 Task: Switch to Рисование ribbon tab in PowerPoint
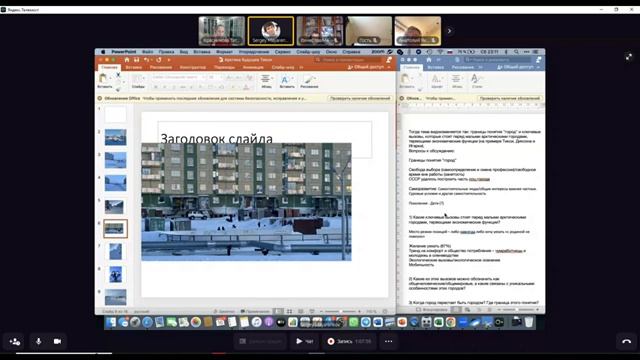point(160,67)
